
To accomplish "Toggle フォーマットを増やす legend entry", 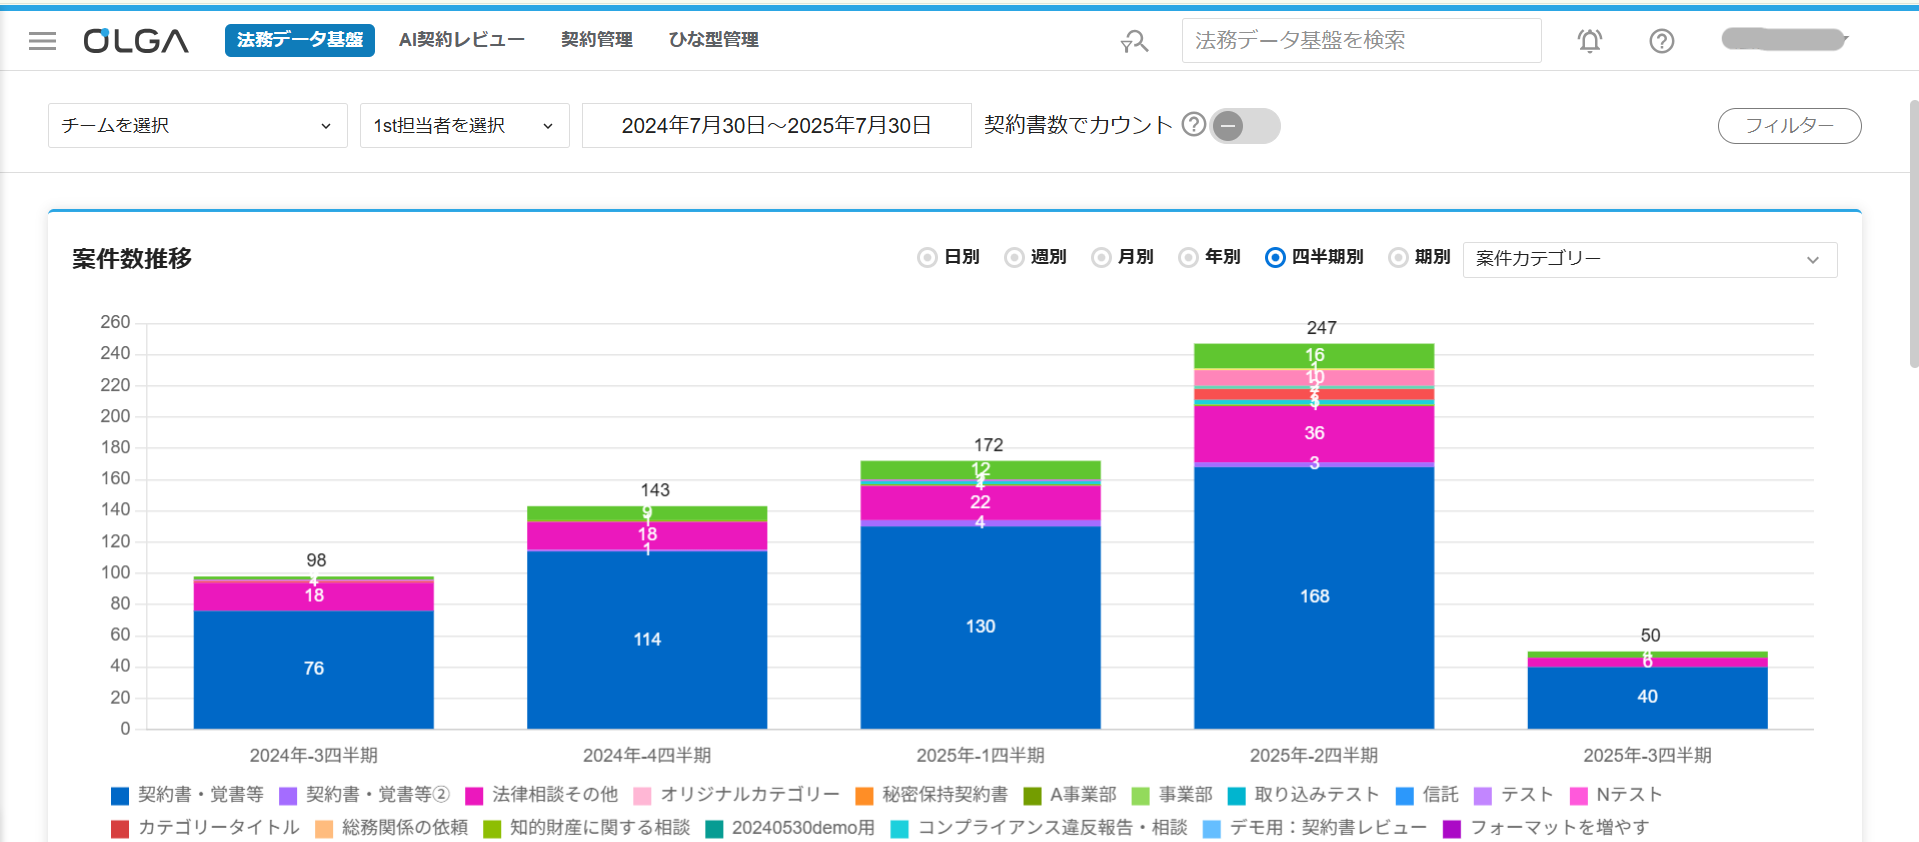I will [1546, 828].
